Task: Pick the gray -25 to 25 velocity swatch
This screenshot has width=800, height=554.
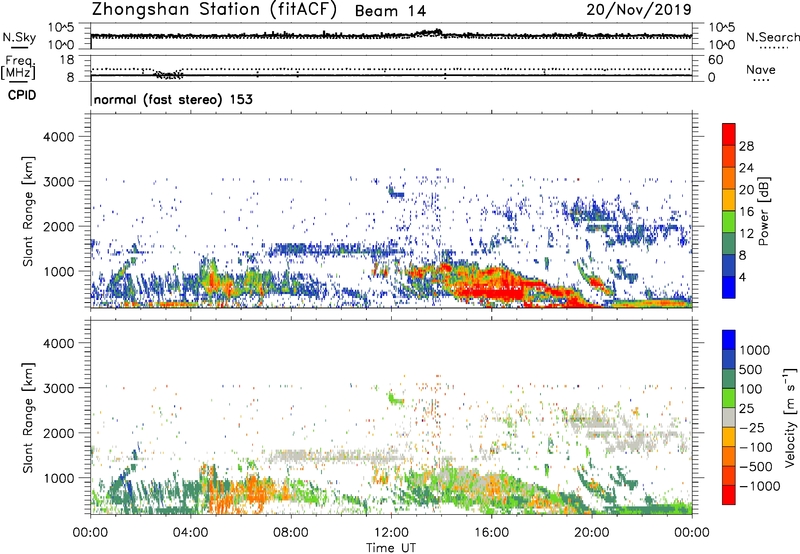Action: tap(729, 417)
